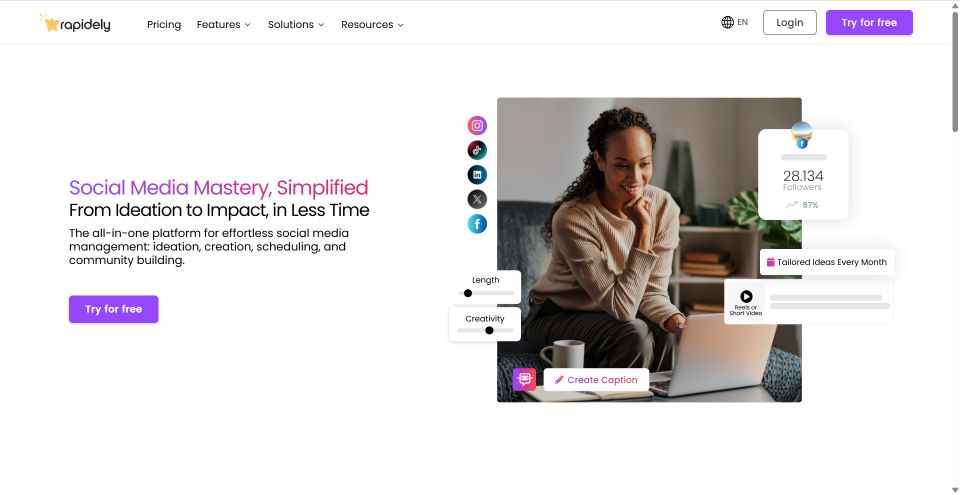Click the Instagram icon

[x=477, y=126]
